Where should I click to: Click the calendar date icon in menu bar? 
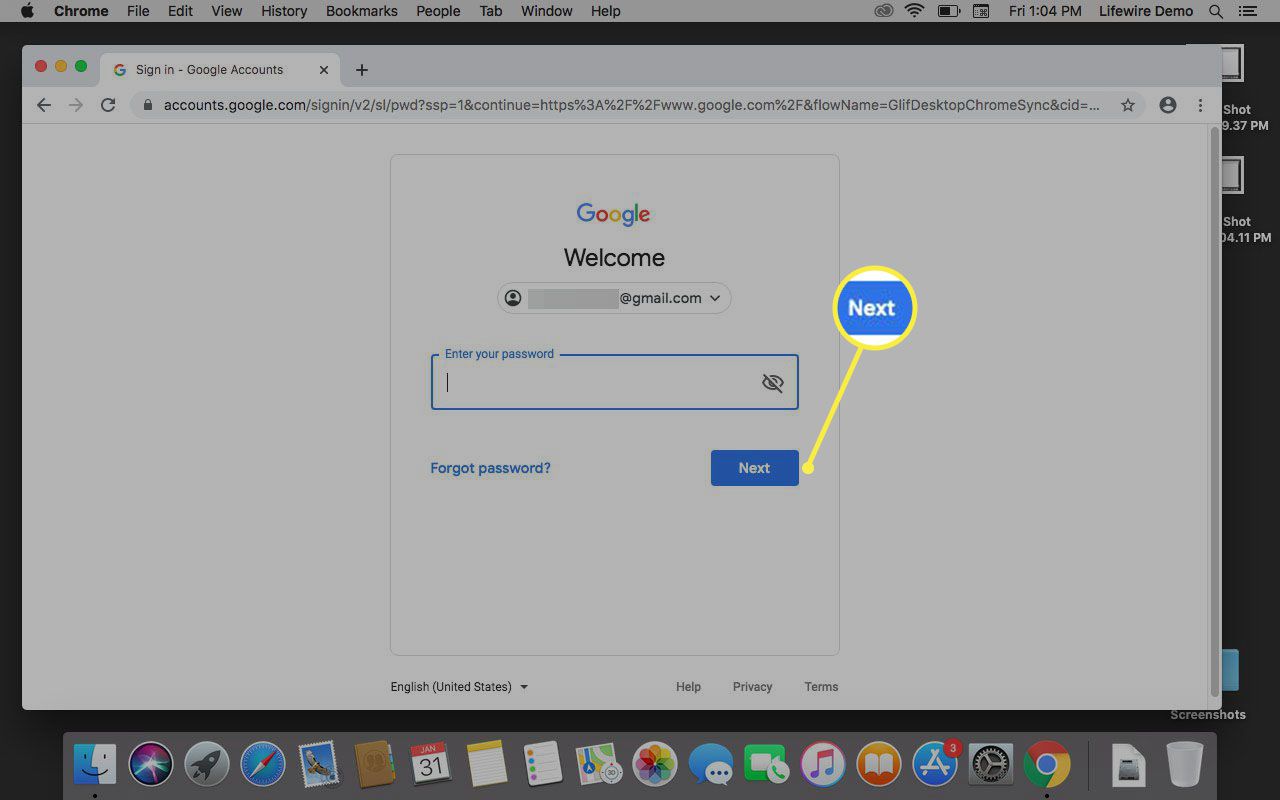coord(981,11)
